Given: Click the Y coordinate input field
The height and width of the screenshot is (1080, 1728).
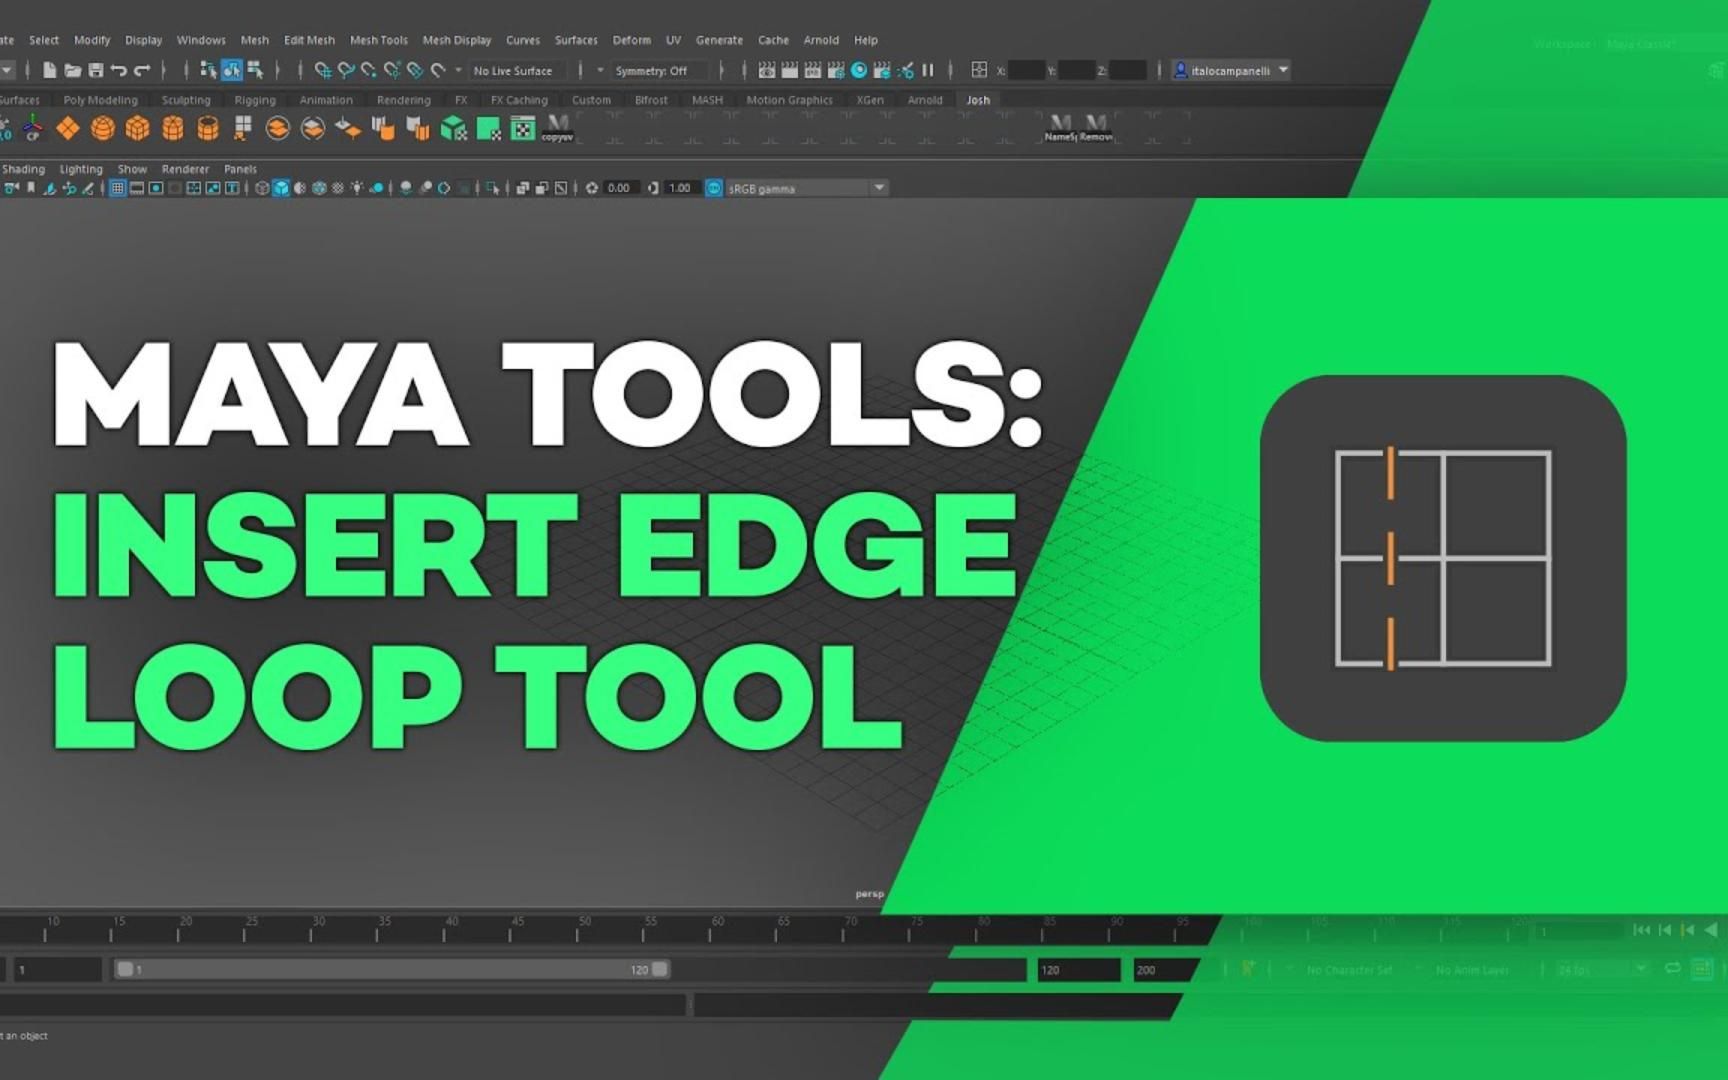Looking at the screenshot, I should pos(1076,70).
